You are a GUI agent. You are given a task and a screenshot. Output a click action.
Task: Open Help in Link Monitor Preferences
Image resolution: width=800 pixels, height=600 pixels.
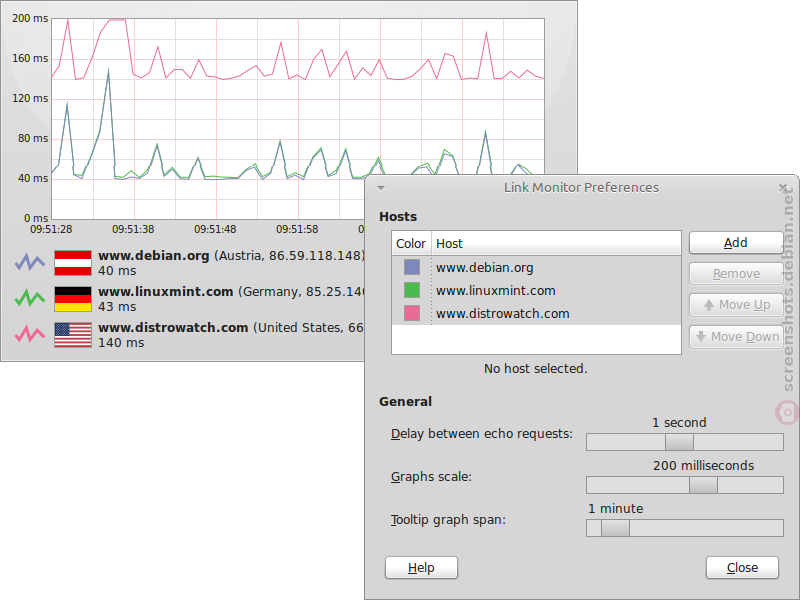[421, 568]
